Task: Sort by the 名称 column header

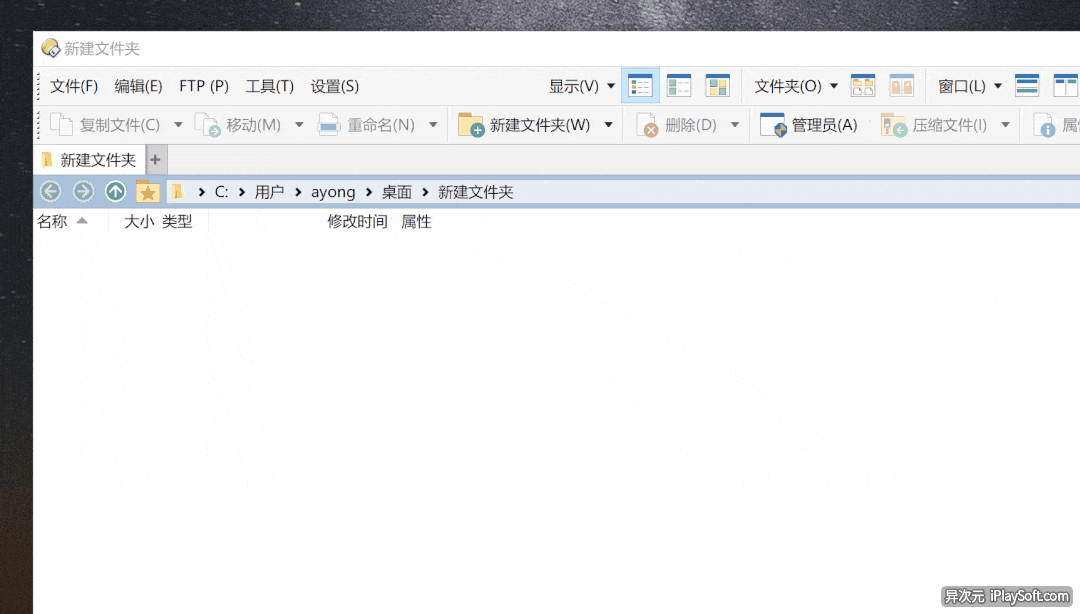Action: pyautogui.click(x=53, y=222)
